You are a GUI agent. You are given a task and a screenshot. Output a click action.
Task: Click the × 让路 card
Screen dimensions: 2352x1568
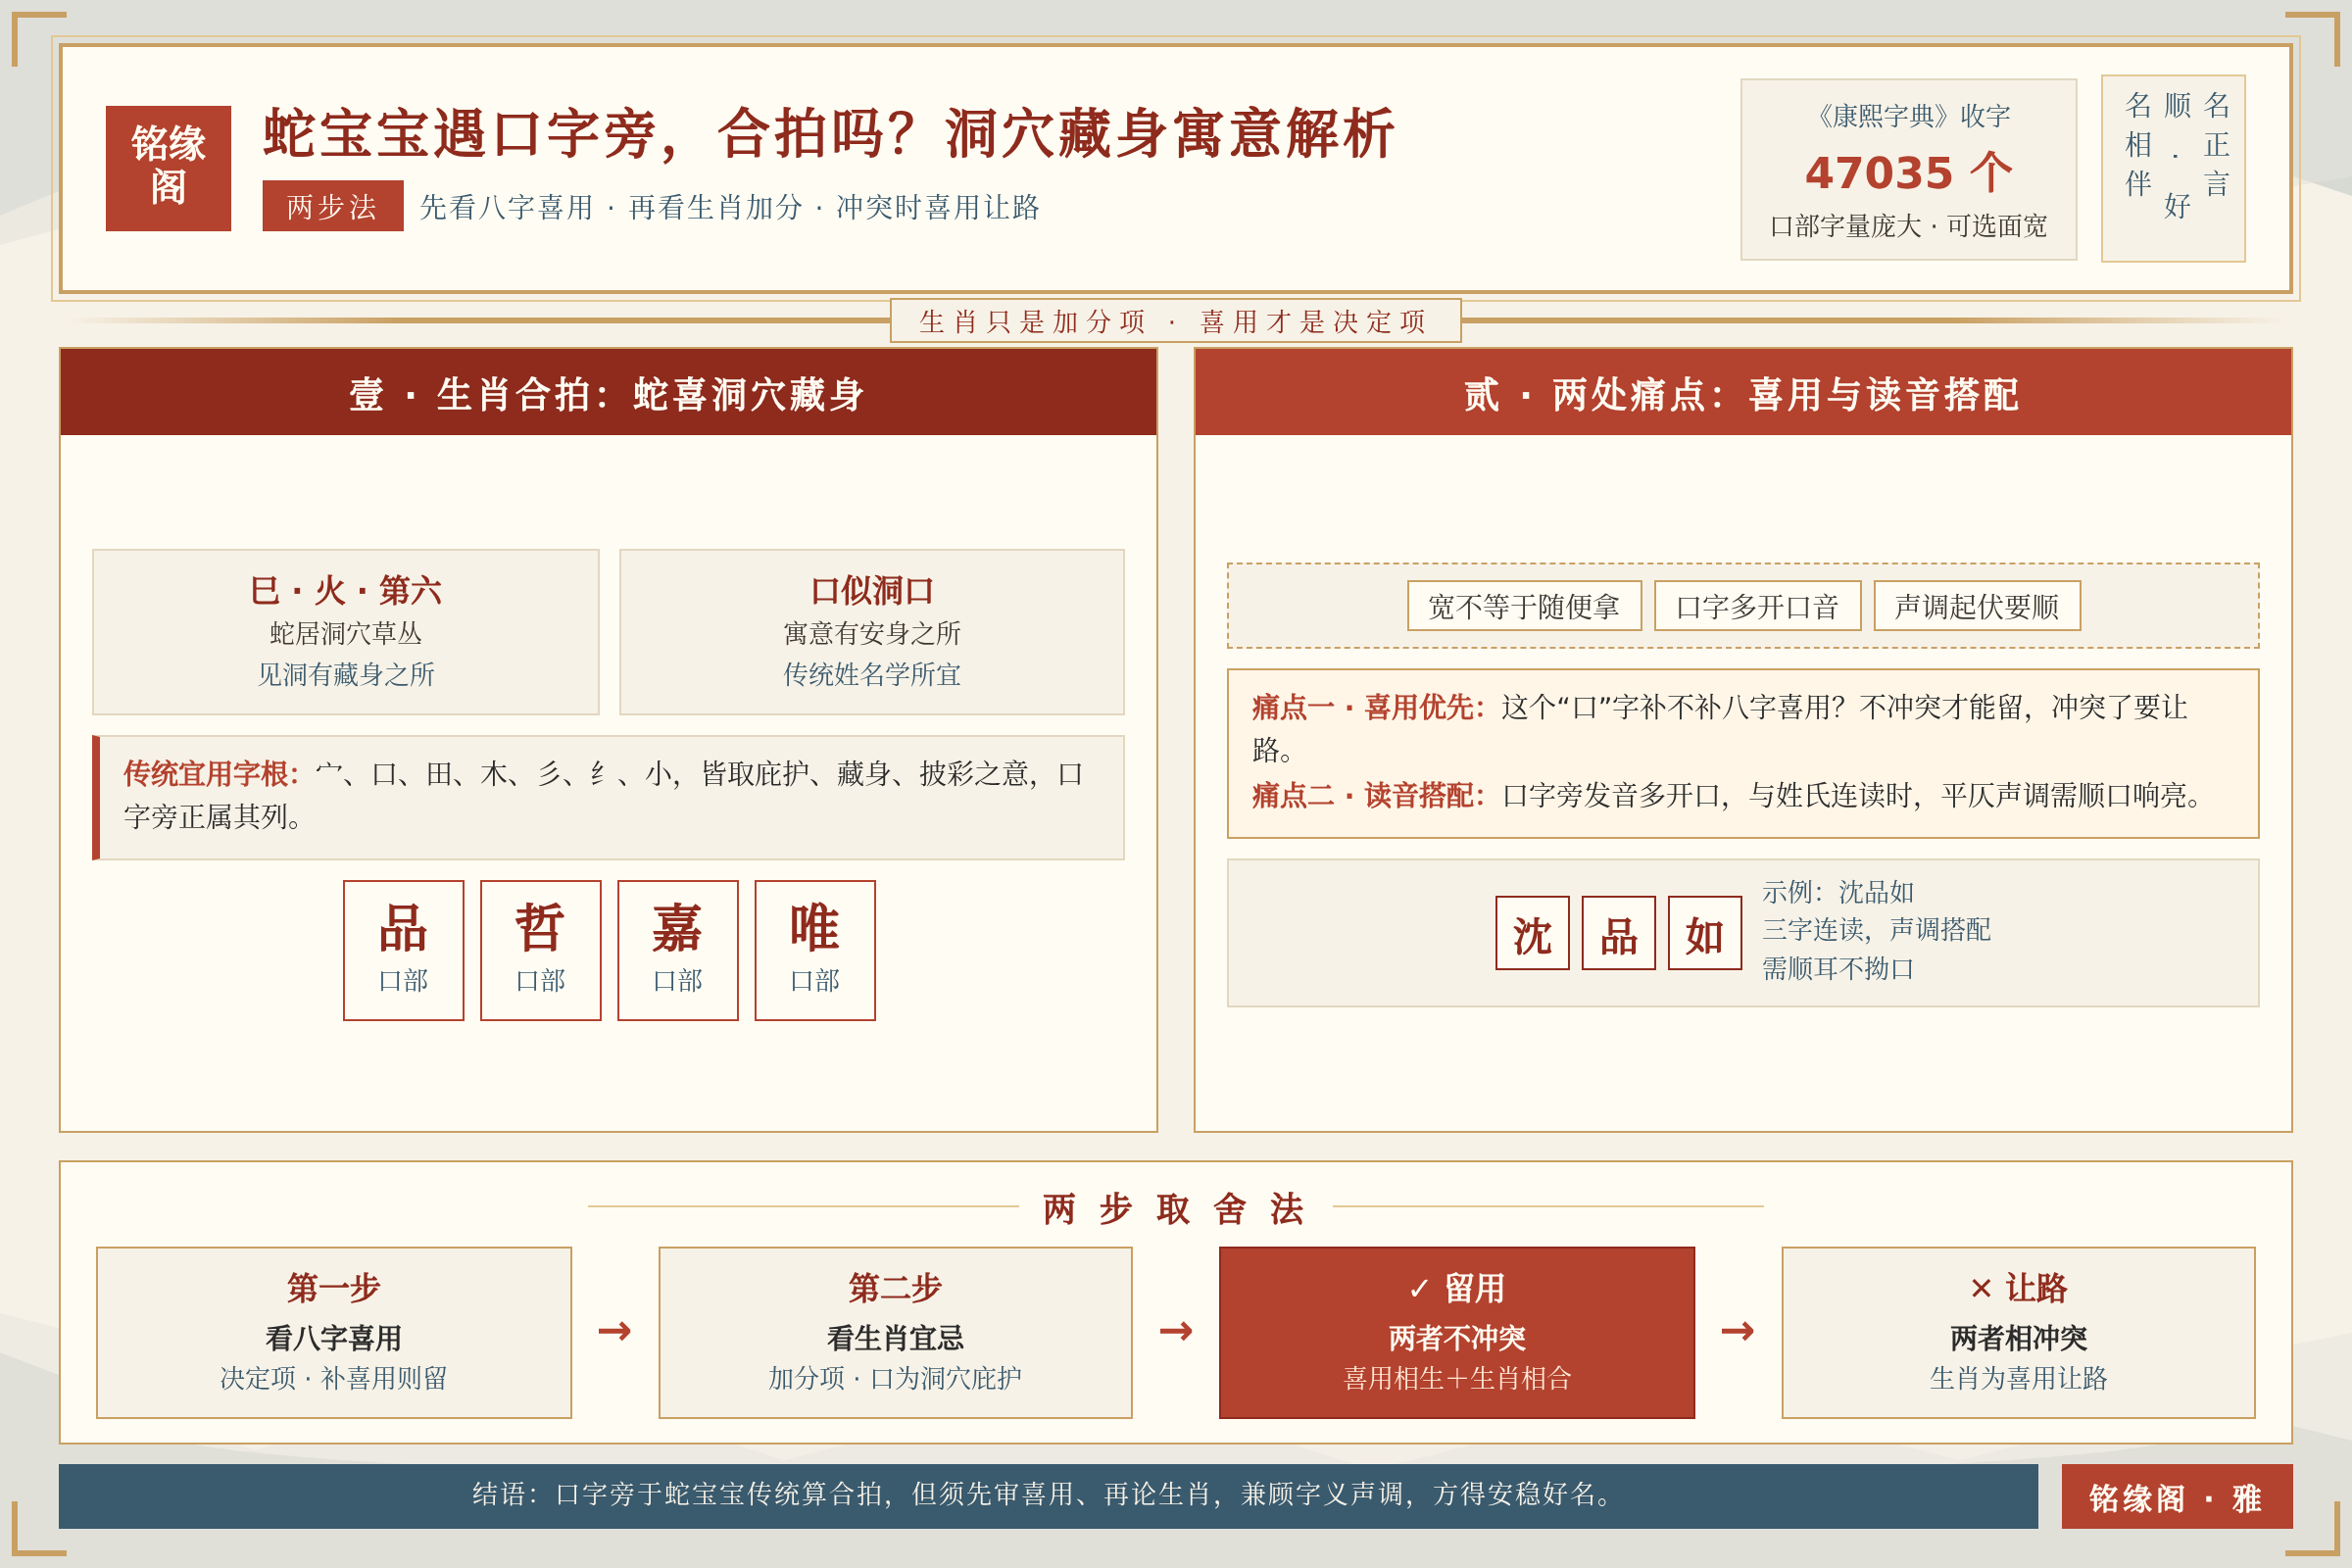(x=2018, y=1332)
